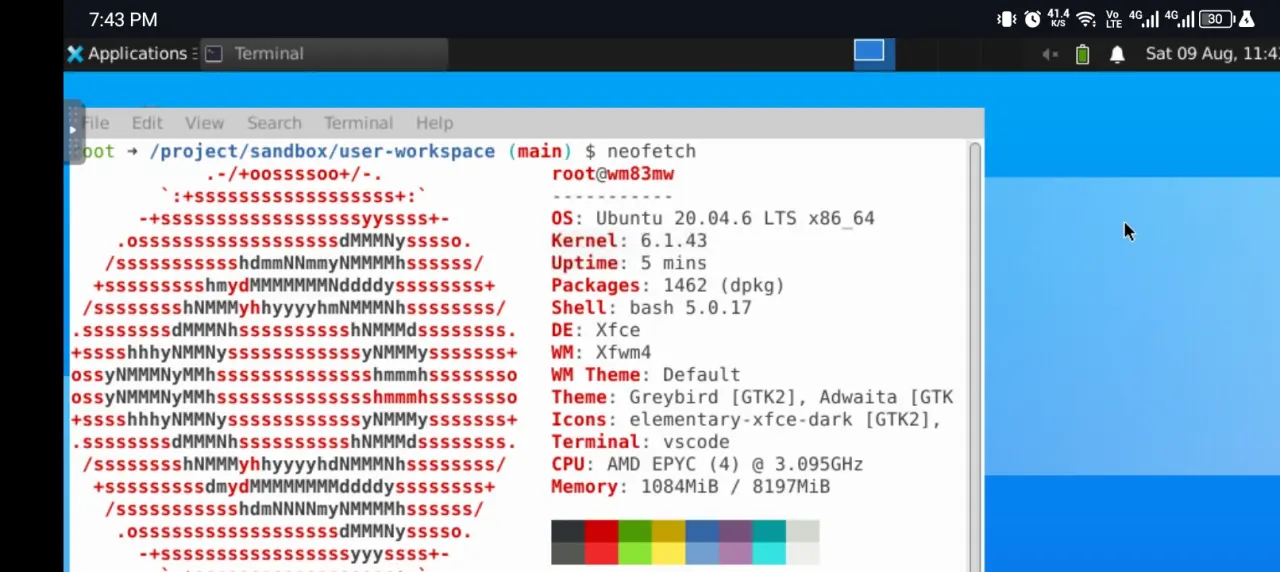Click the 'Theme: Greybird [GTK2]' line
Image resolution: width=1280 pixels, height=572 pixels.
point(752,397)
